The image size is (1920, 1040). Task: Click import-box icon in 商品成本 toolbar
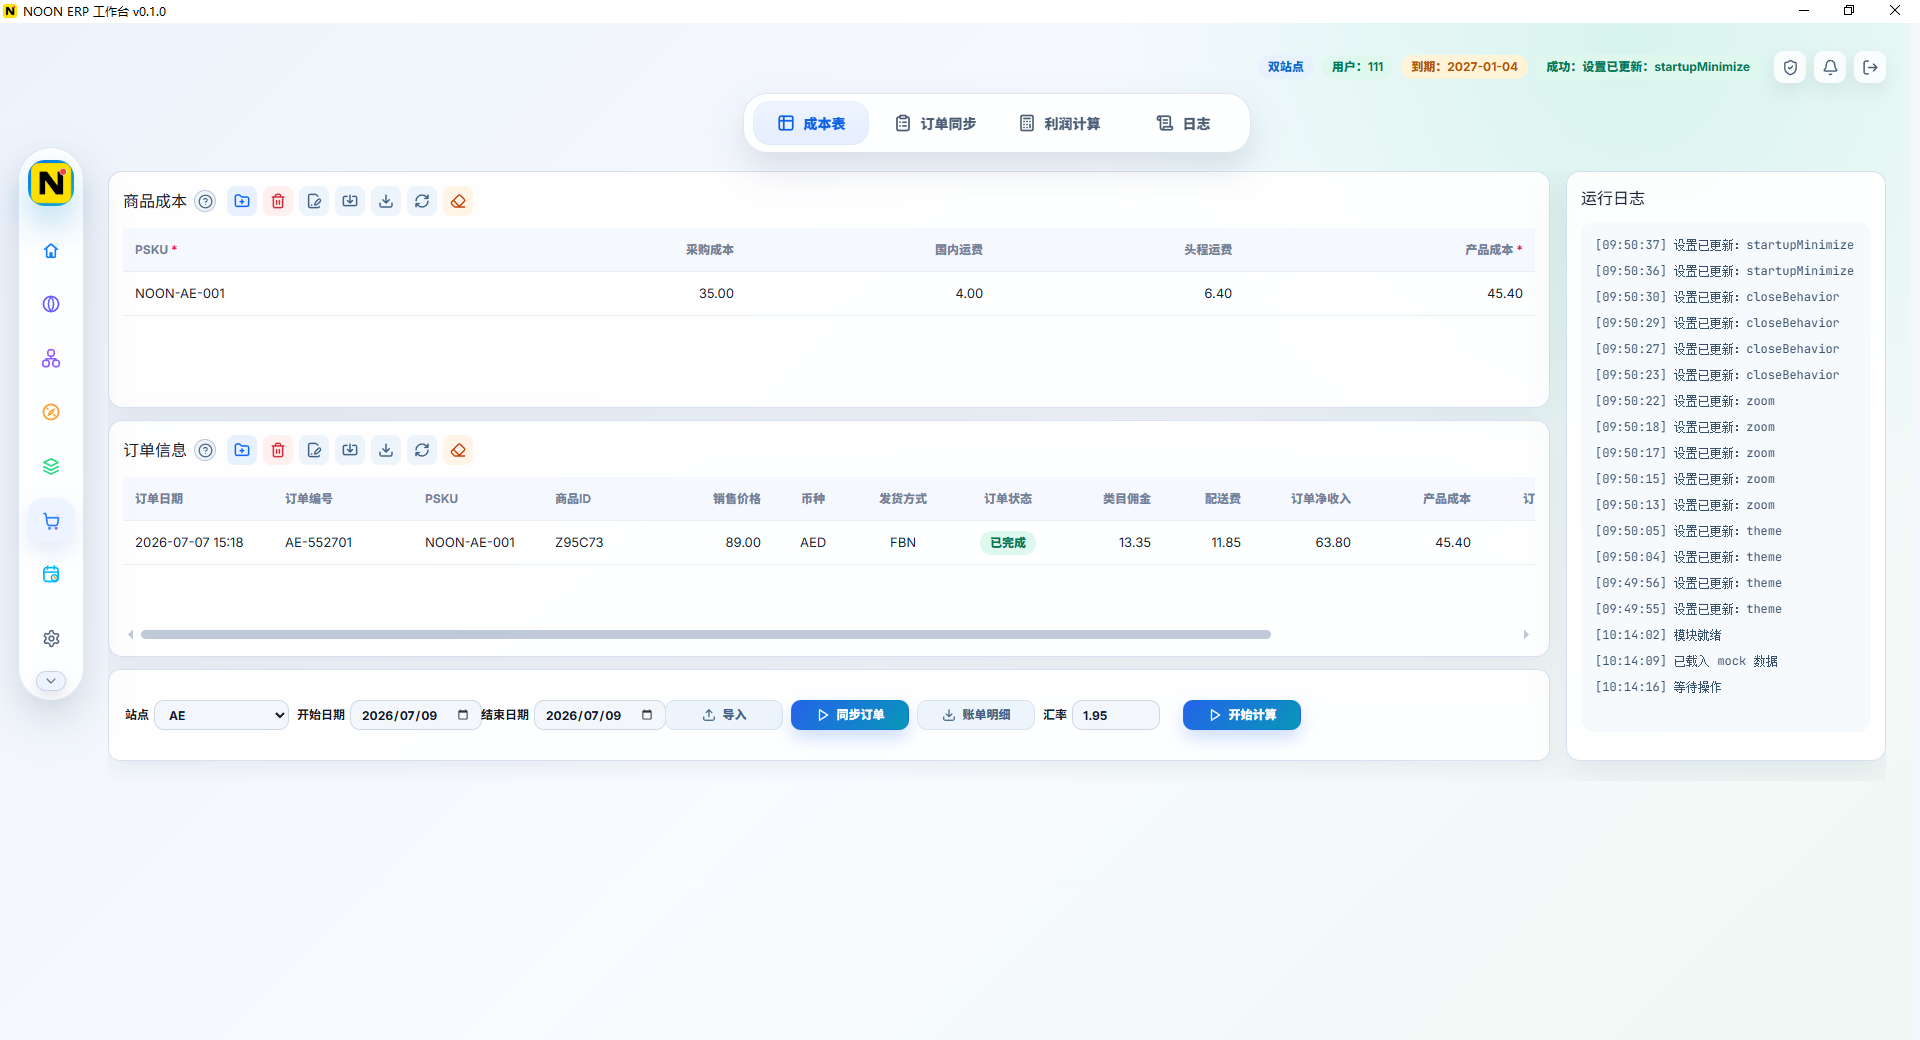[x=350, y=201]
